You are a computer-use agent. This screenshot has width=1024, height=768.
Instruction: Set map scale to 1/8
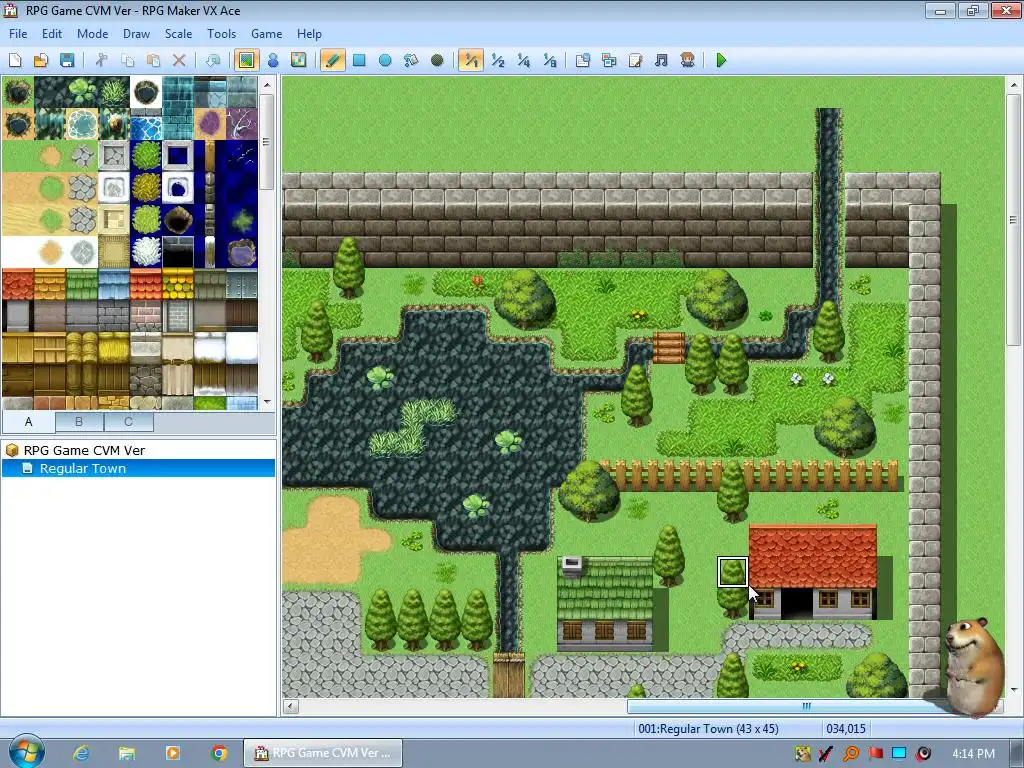[x=549, y=60]
